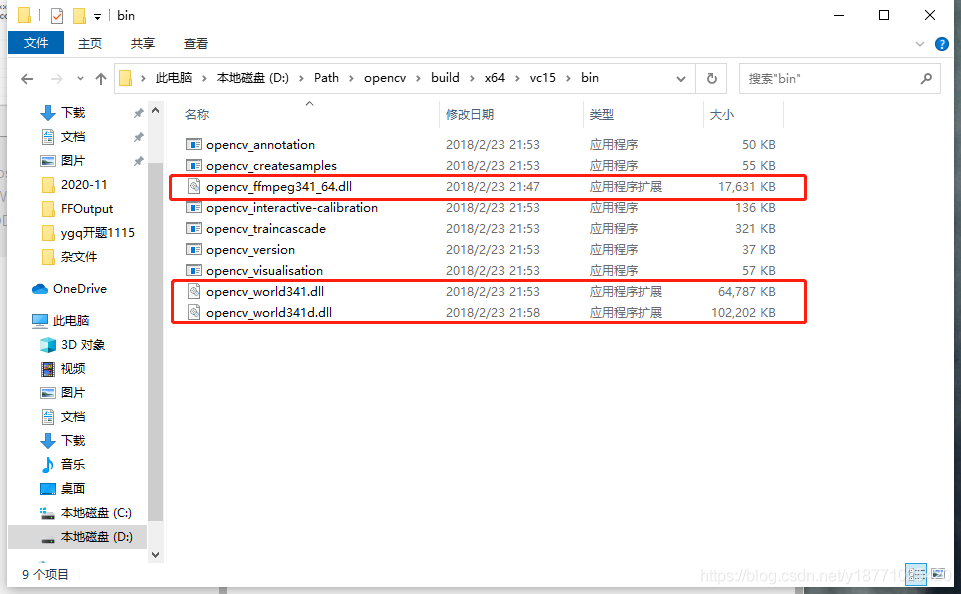Click opencv in address breadcrumb
The width and height of the screenshot is (961, 594).
click(385, 78)
